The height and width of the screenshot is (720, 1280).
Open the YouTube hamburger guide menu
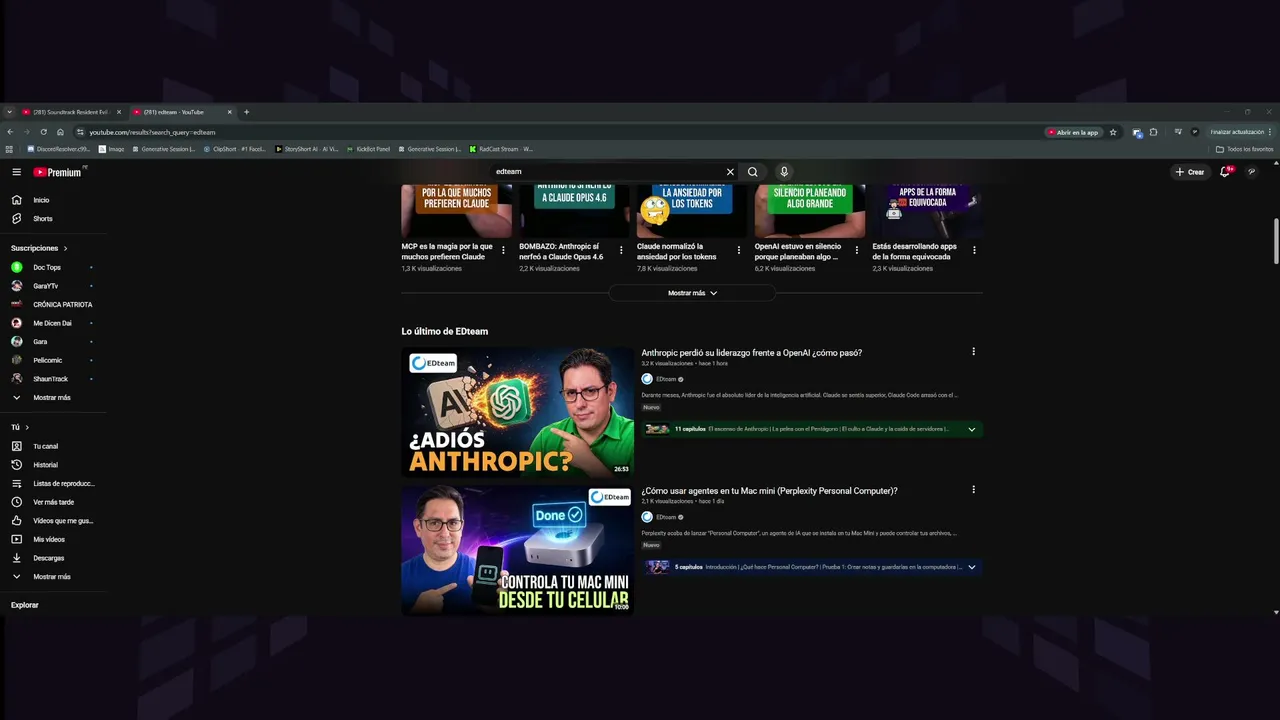pos(16,172)
